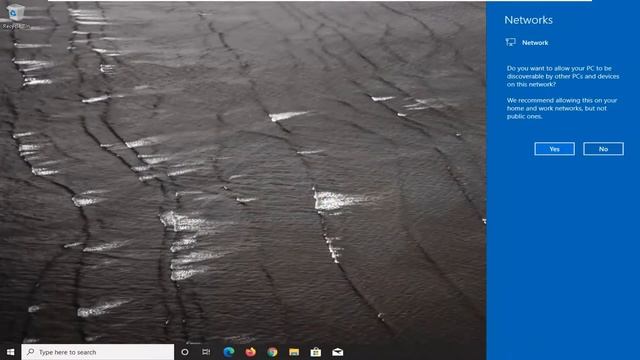
Task: Launch Google Chrome from taskbar
Action: [x=272, y=352]
